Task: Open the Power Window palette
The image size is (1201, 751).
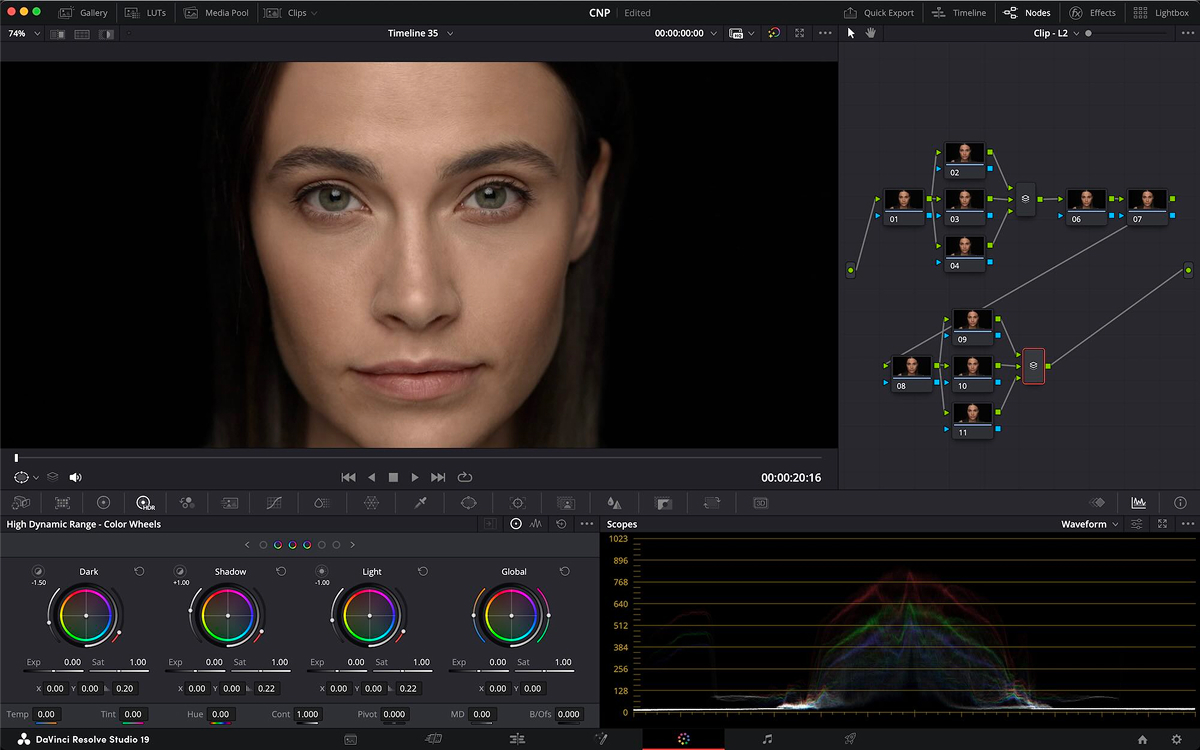Action: click(x=468, y=503)
